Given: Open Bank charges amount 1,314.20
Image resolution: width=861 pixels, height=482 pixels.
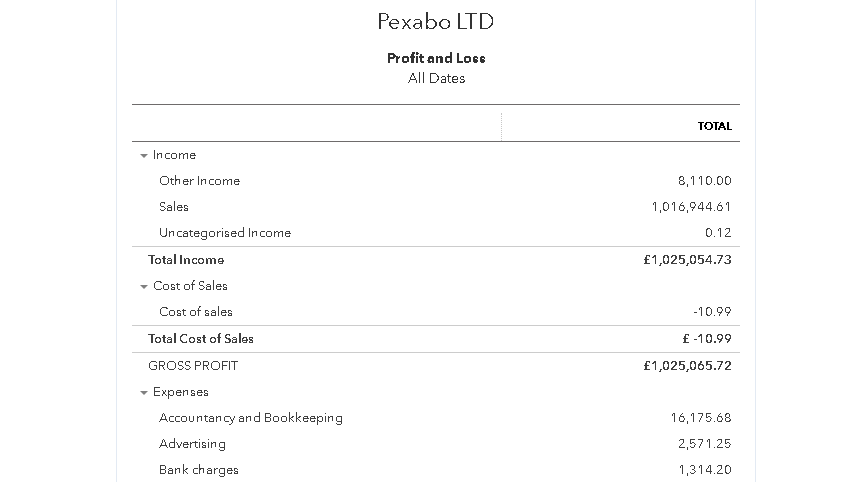Looking at the screenshot, I should pos(705,470).
